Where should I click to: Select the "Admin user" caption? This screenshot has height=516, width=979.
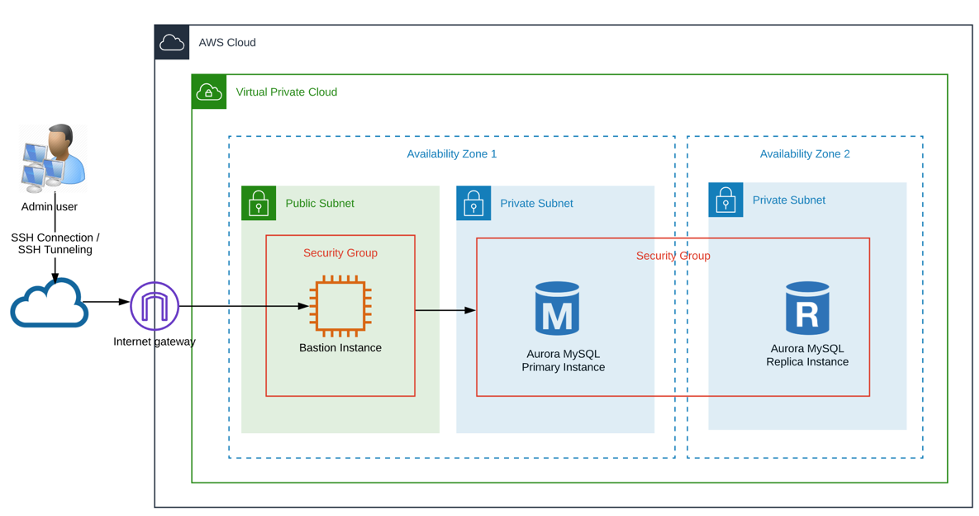coord(49,207)
